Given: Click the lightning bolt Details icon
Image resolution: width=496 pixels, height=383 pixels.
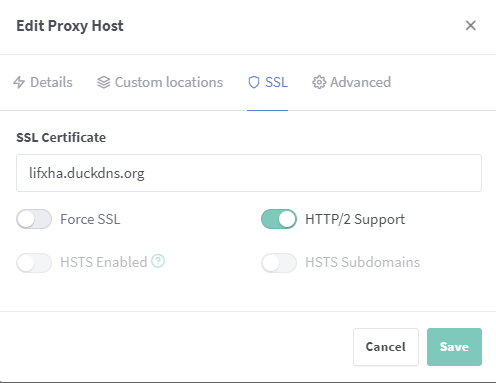Looking at the screenshot, I should [x=19, y=82].
